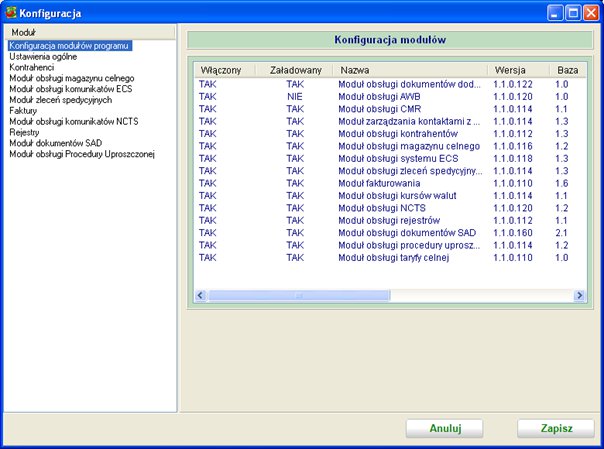
Task: Select row Moduł zarządzania kontaktami z ...
Action: coord(390,121)
